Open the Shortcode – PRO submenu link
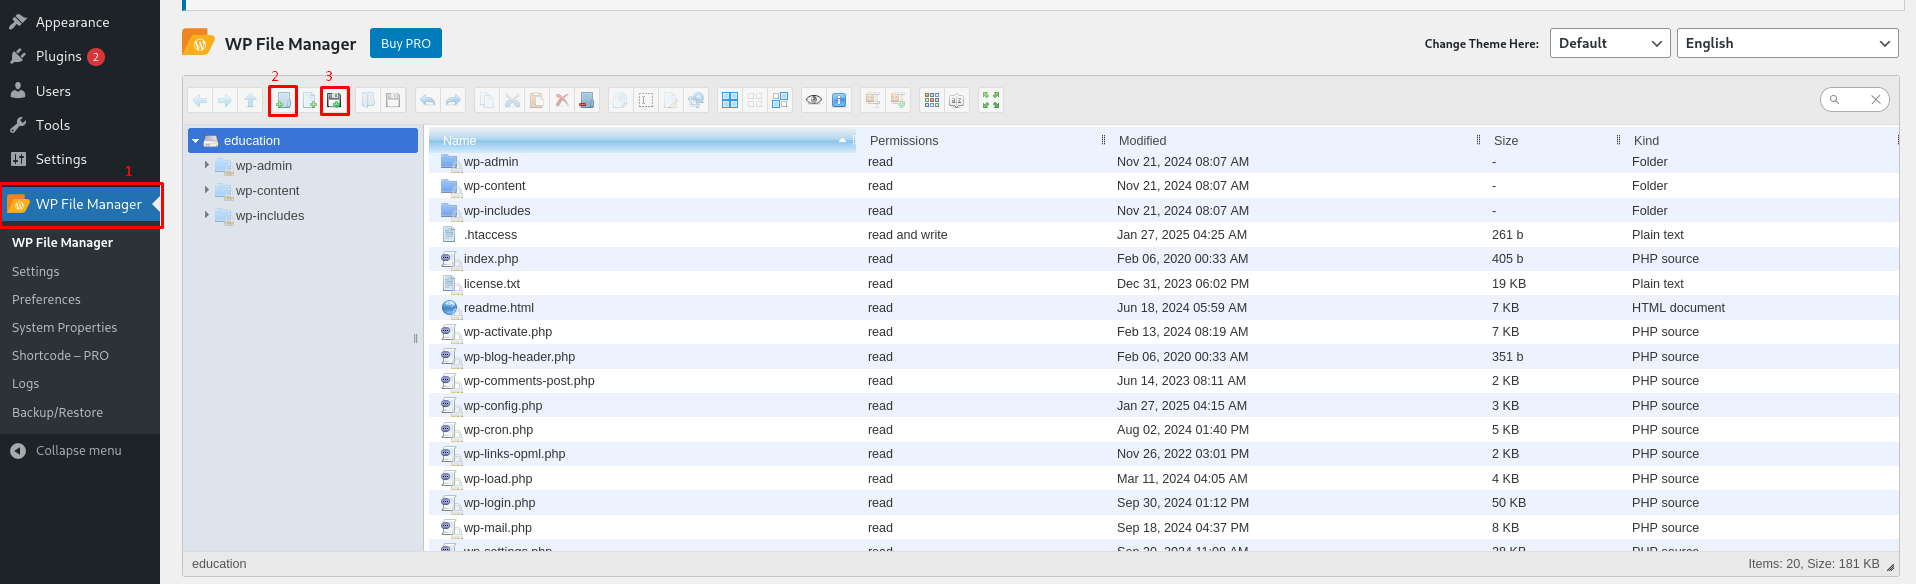1916x584 pixels. 60,355
